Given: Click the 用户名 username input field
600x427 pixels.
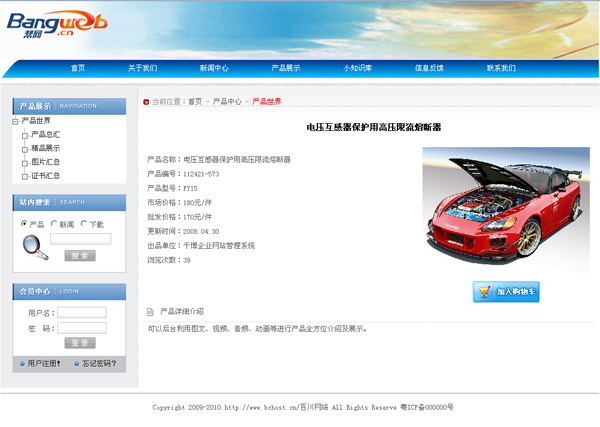Looking at the screenshot, I should pos(82,313).
